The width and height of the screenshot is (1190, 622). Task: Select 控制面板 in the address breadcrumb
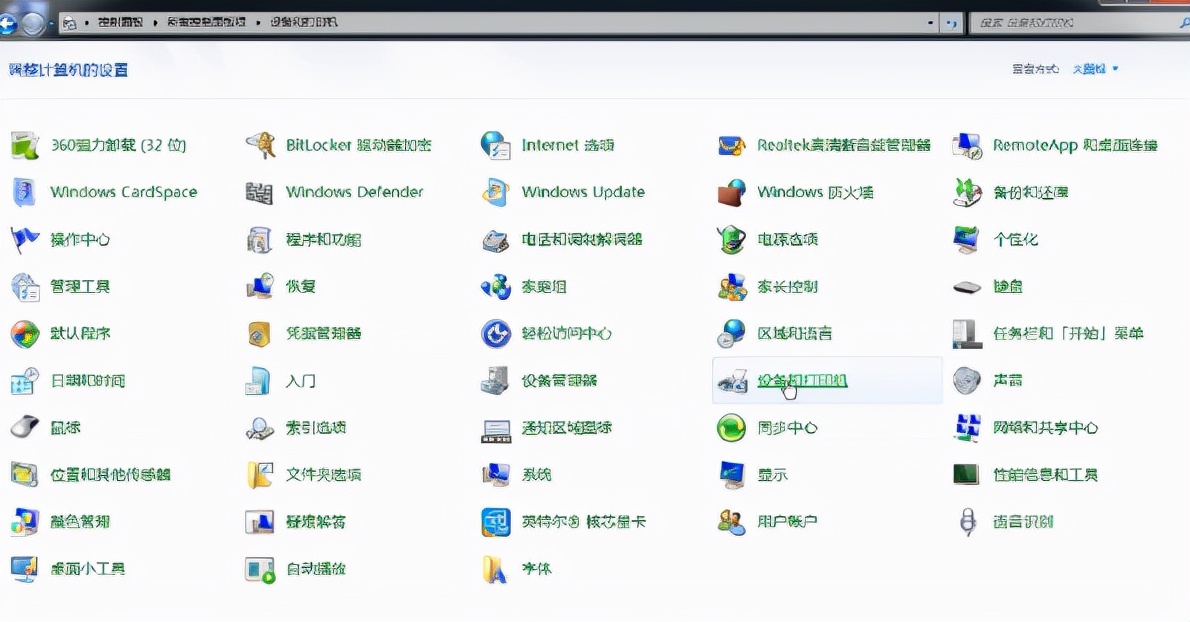tap(120, 23)
